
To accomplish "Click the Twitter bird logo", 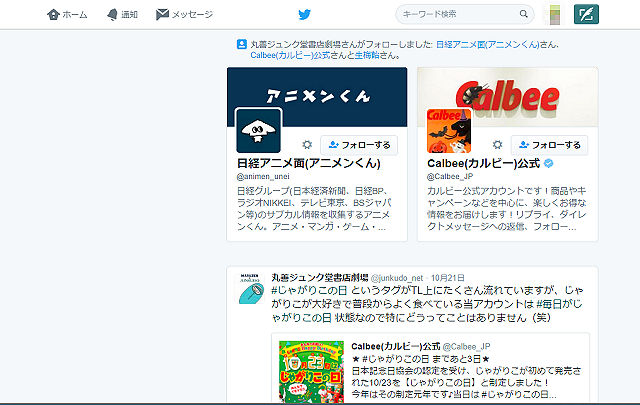I will tap(304, 15).
